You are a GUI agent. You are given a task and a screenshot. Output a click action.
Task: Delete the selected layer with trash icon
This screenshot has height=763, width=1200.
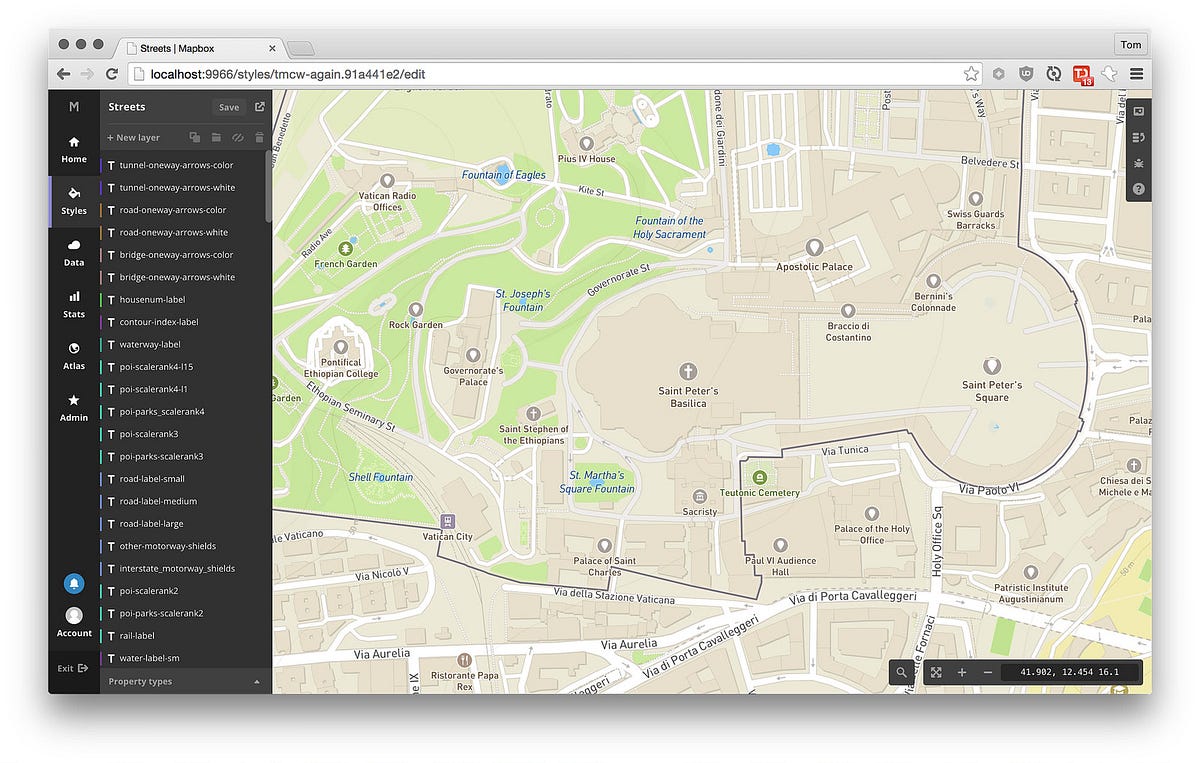[x=259, y=137]
